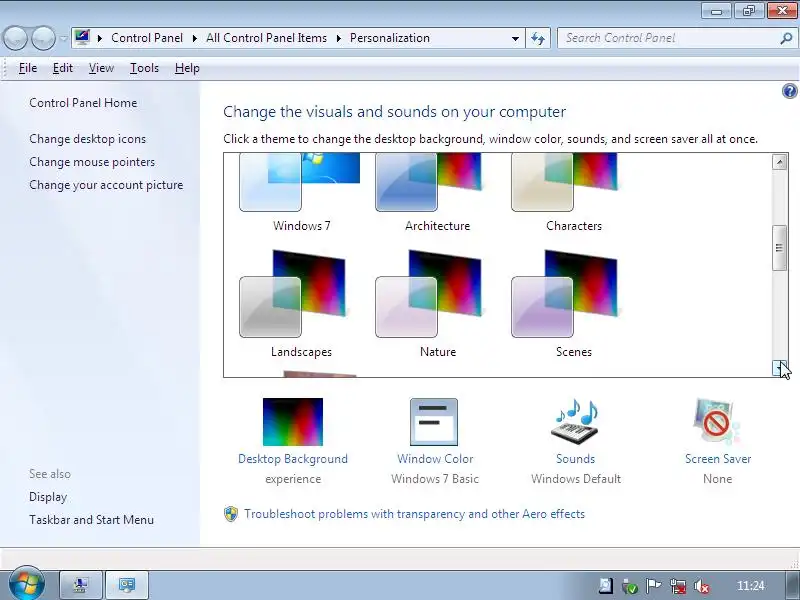Image resolution: width=800 pixels, height=600 pixels.
Task: Click the theme list scroll up arrow
Action: tap(779, 162)
